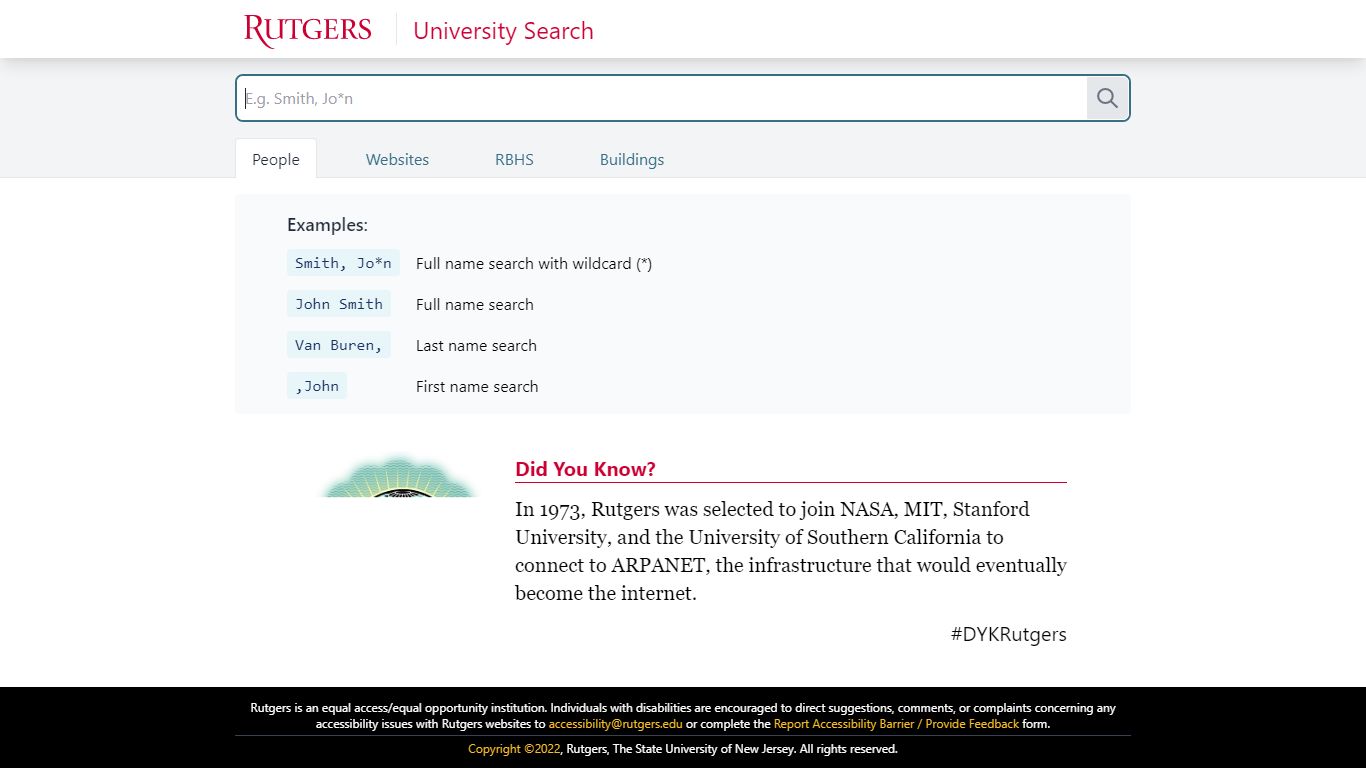Click the 'Examples:' heading
The height and width of the screenshot is (768, 1366).
click(x=327, y=225)
